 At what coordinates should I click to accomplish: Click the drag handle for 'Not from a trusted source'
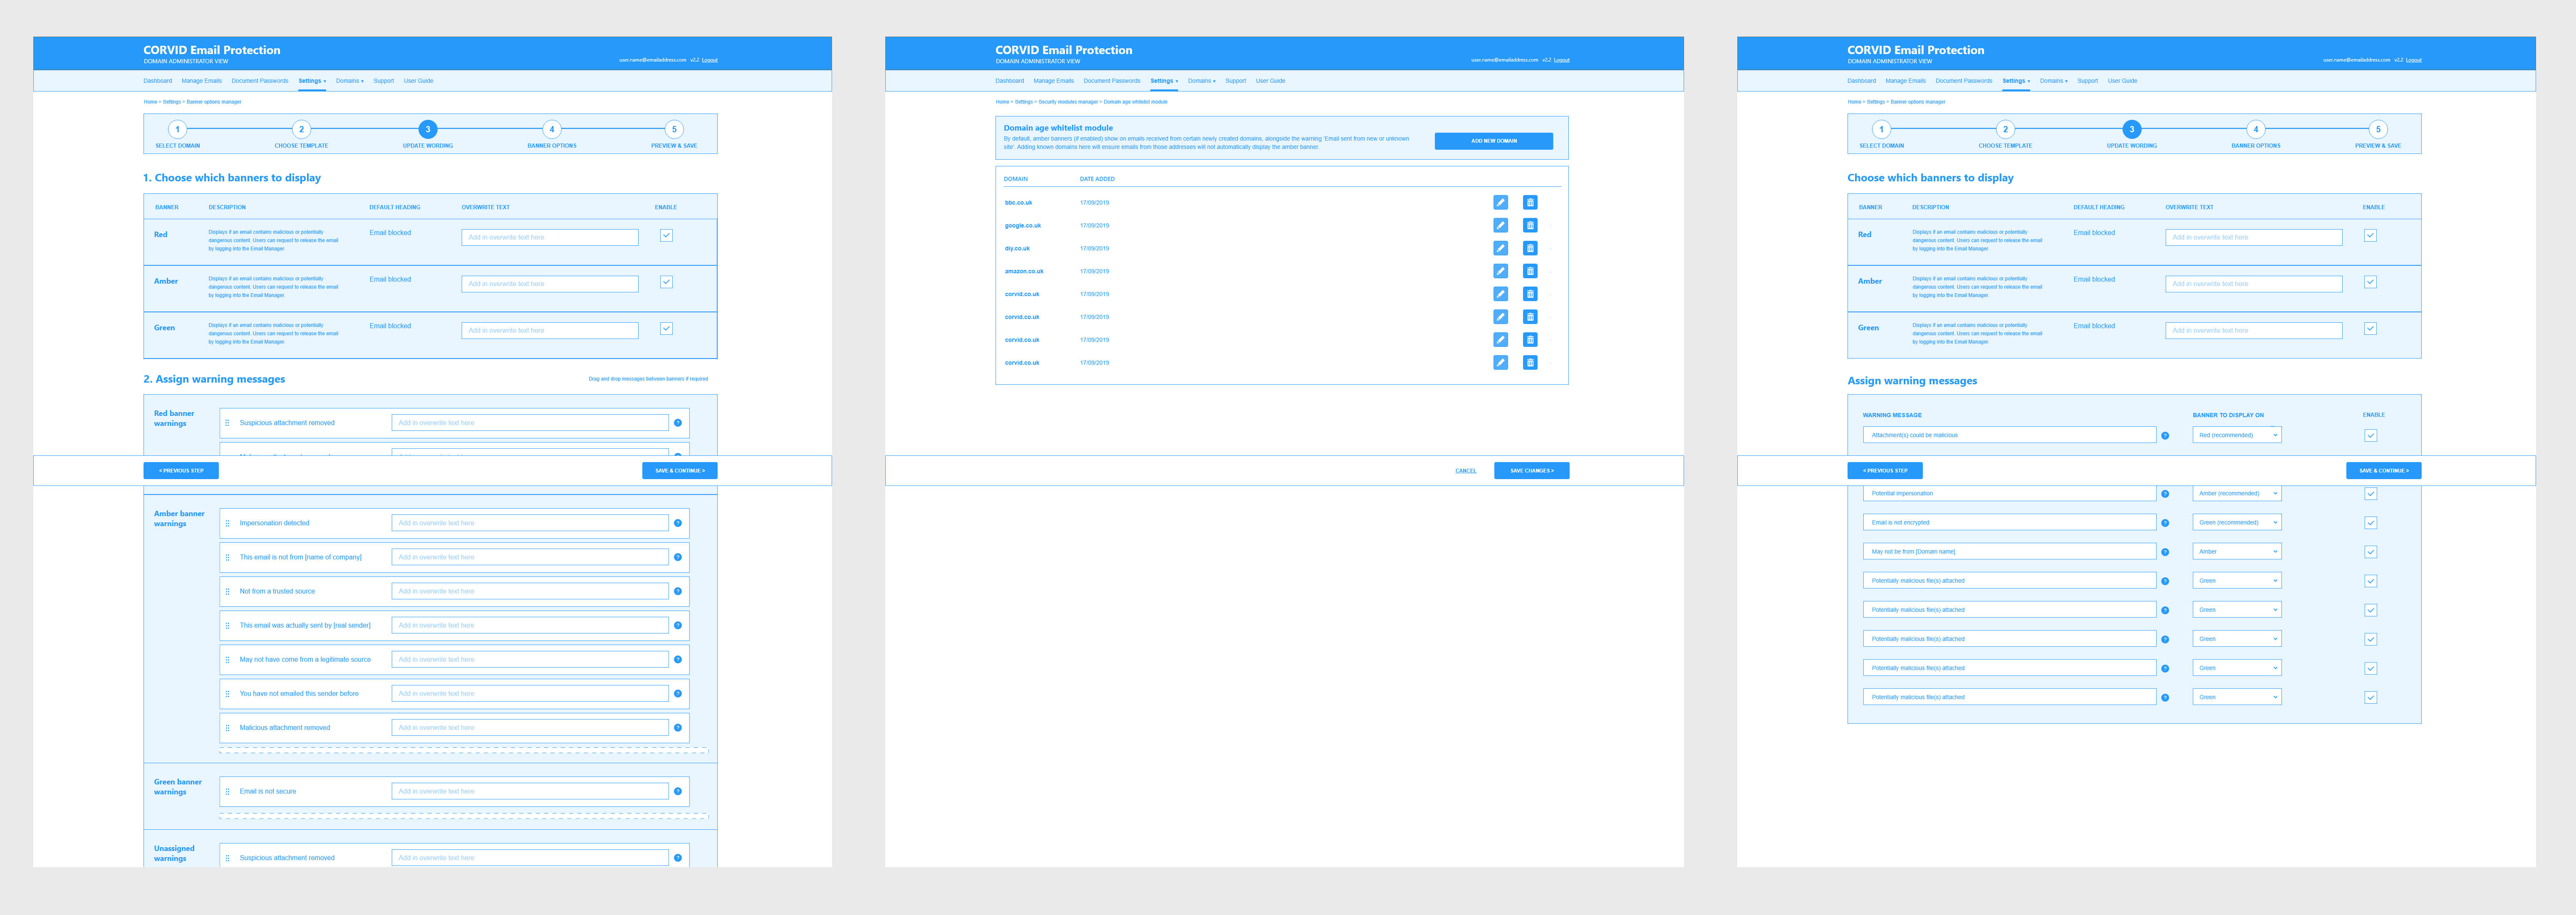[x=227, y=591]
